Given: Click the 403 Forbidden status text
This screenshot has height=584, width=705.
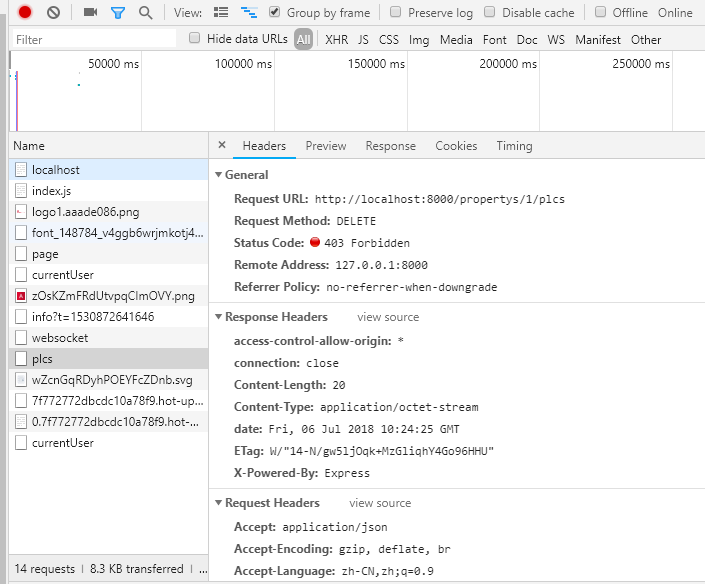Looking at the screenshot, I should pos(367,243).
